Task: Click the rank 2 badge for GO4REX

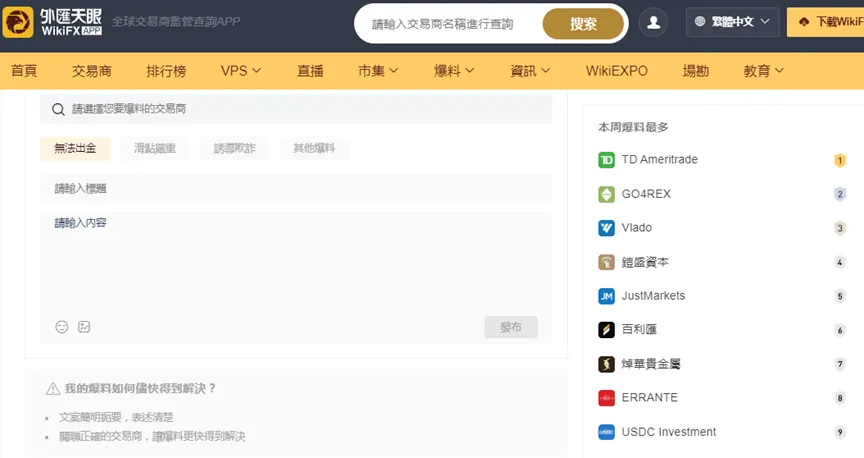Action: pyautogui.click(x=840, y=194)
